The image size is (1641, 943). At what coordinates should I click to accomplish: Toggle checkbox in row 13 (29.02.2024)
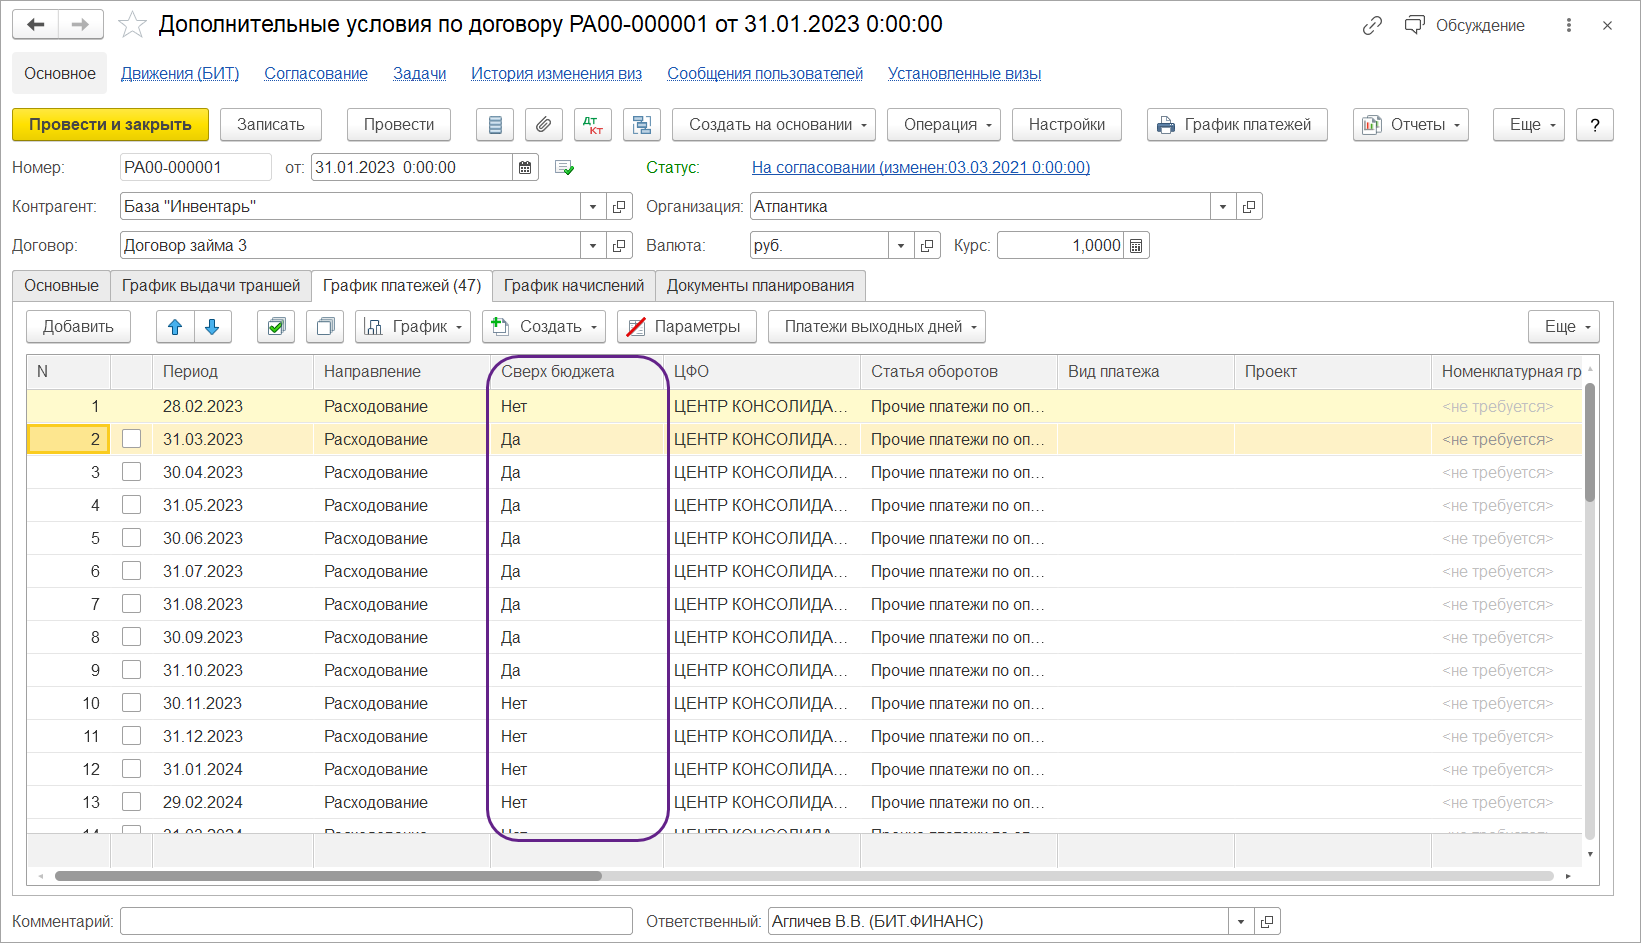(131, 802)
